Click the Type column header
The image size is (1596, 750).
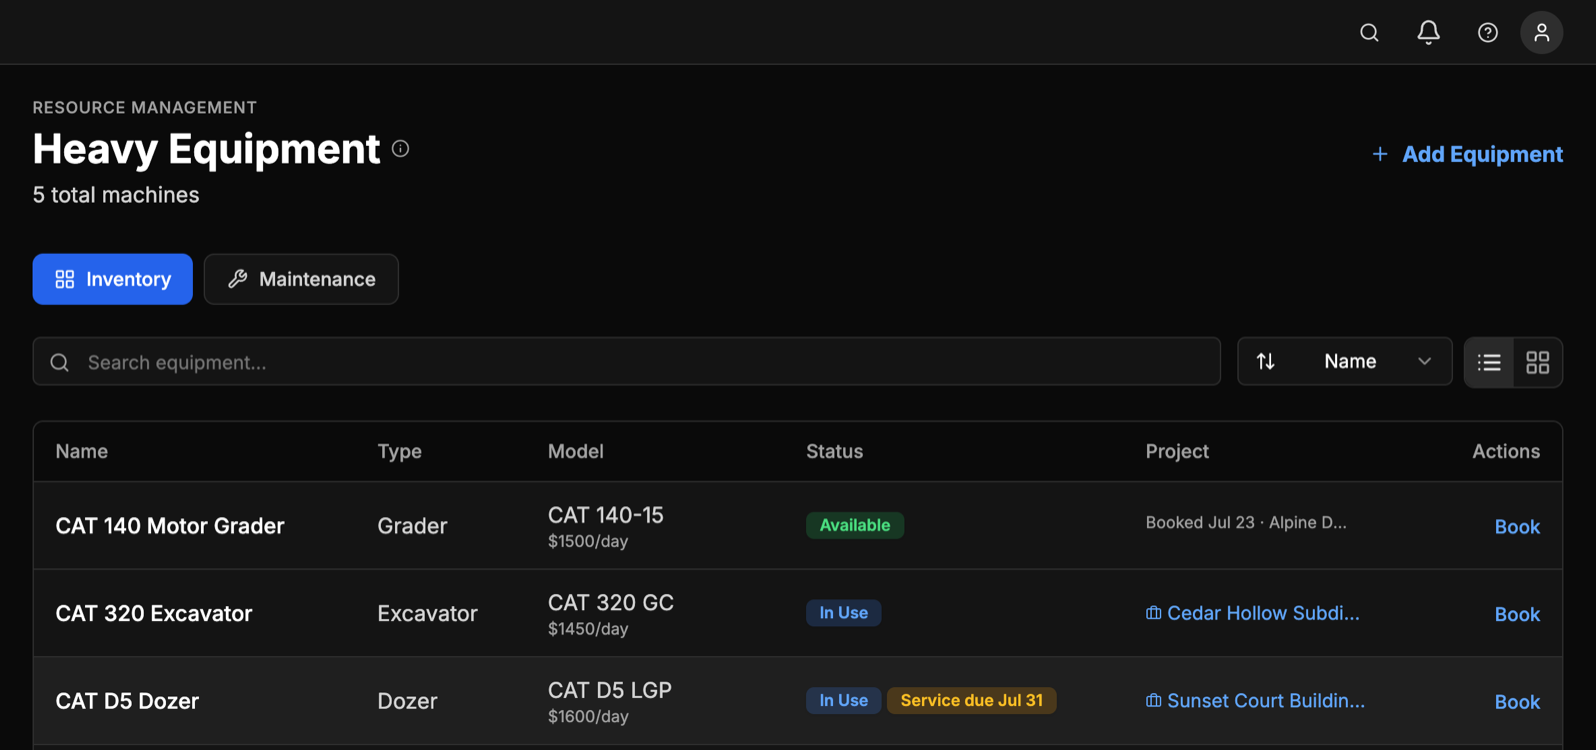tap(399, 451)
